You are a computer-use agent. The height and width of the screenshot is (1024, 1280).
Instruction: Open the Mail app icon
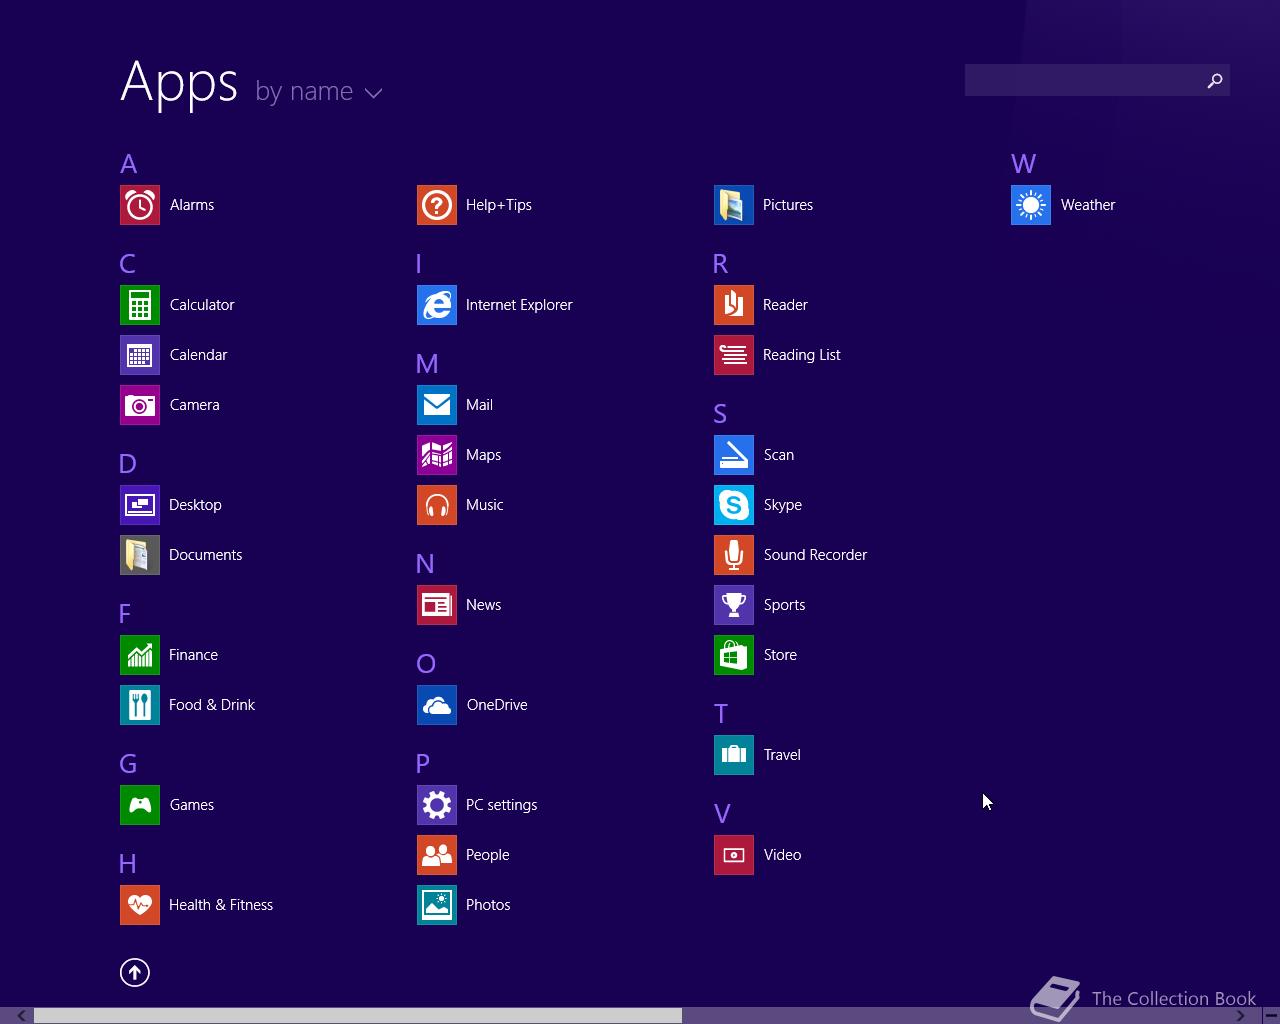tap(437, 405)
